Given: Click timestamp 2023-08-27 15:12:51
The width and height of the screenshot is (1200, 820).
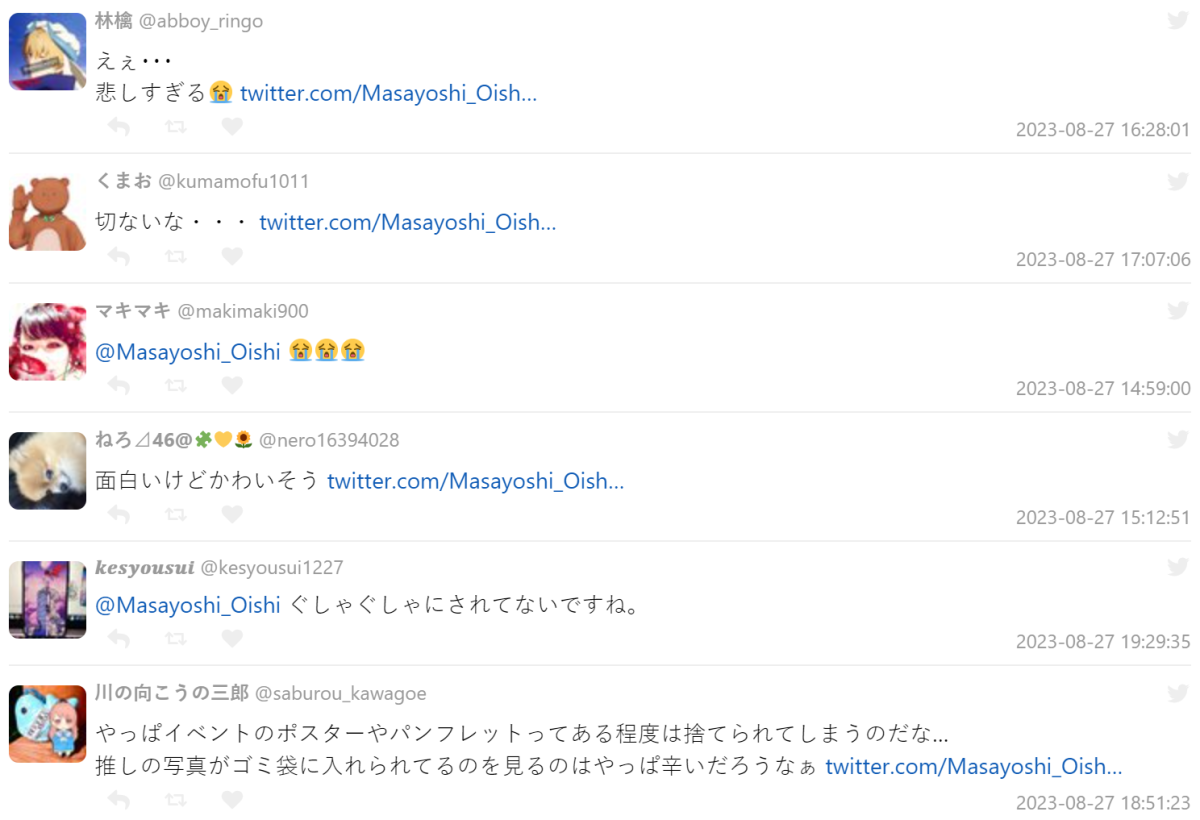Looking at the screenshot, I should tap(1103, 518).
